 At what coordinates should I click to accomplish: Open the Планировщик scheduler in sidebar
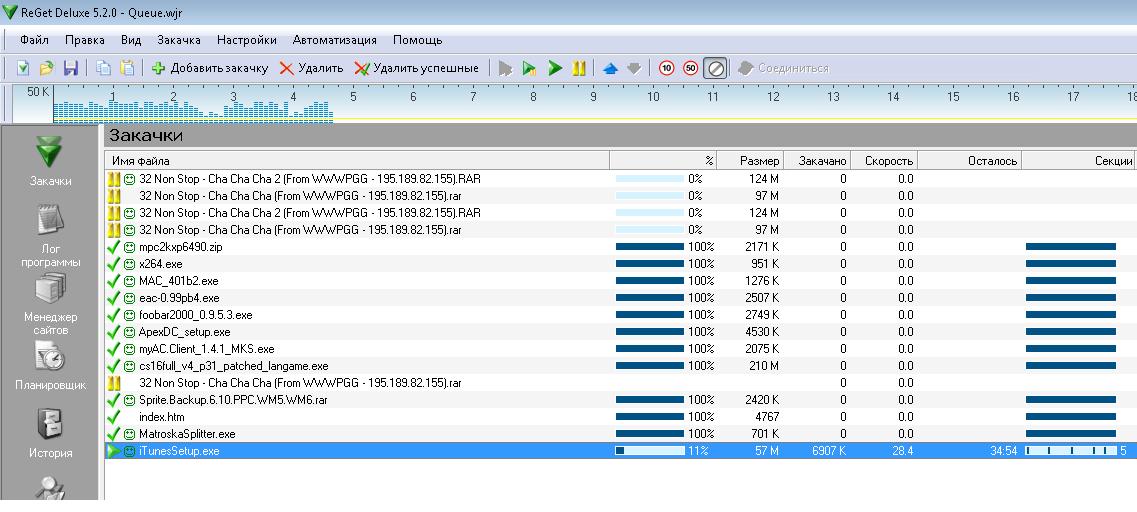click(50, 365)
